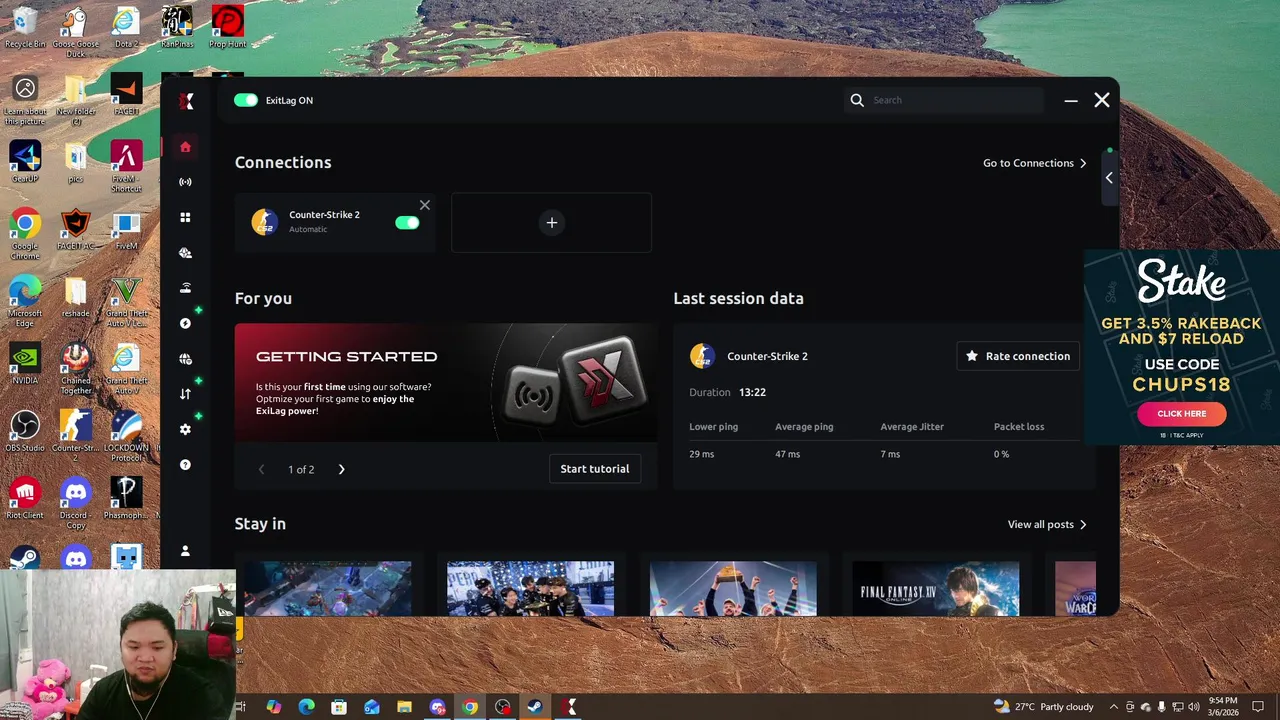
Task: Open Prop Hunt desktop shortcut
Action: pos(227,27)
